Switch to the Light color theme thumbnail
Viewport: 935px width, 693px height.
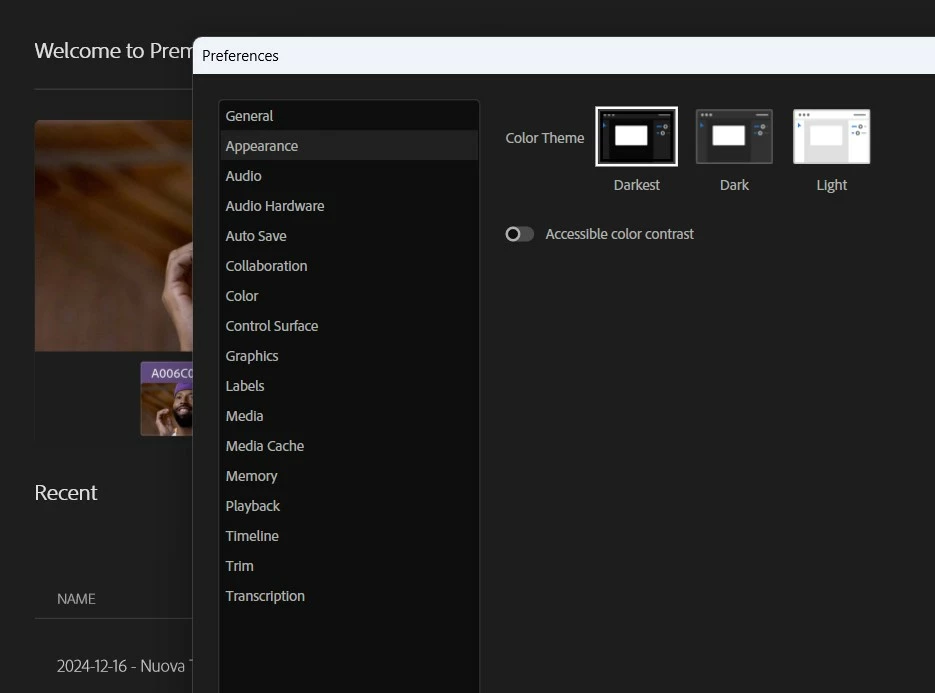831,137
